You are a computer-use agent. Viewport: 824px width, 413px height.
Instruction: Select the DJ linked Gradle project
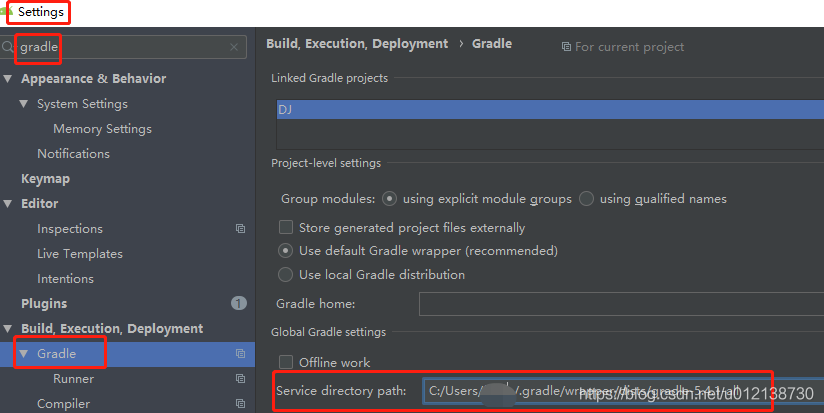pyautogui.click(x=285, y=110)
